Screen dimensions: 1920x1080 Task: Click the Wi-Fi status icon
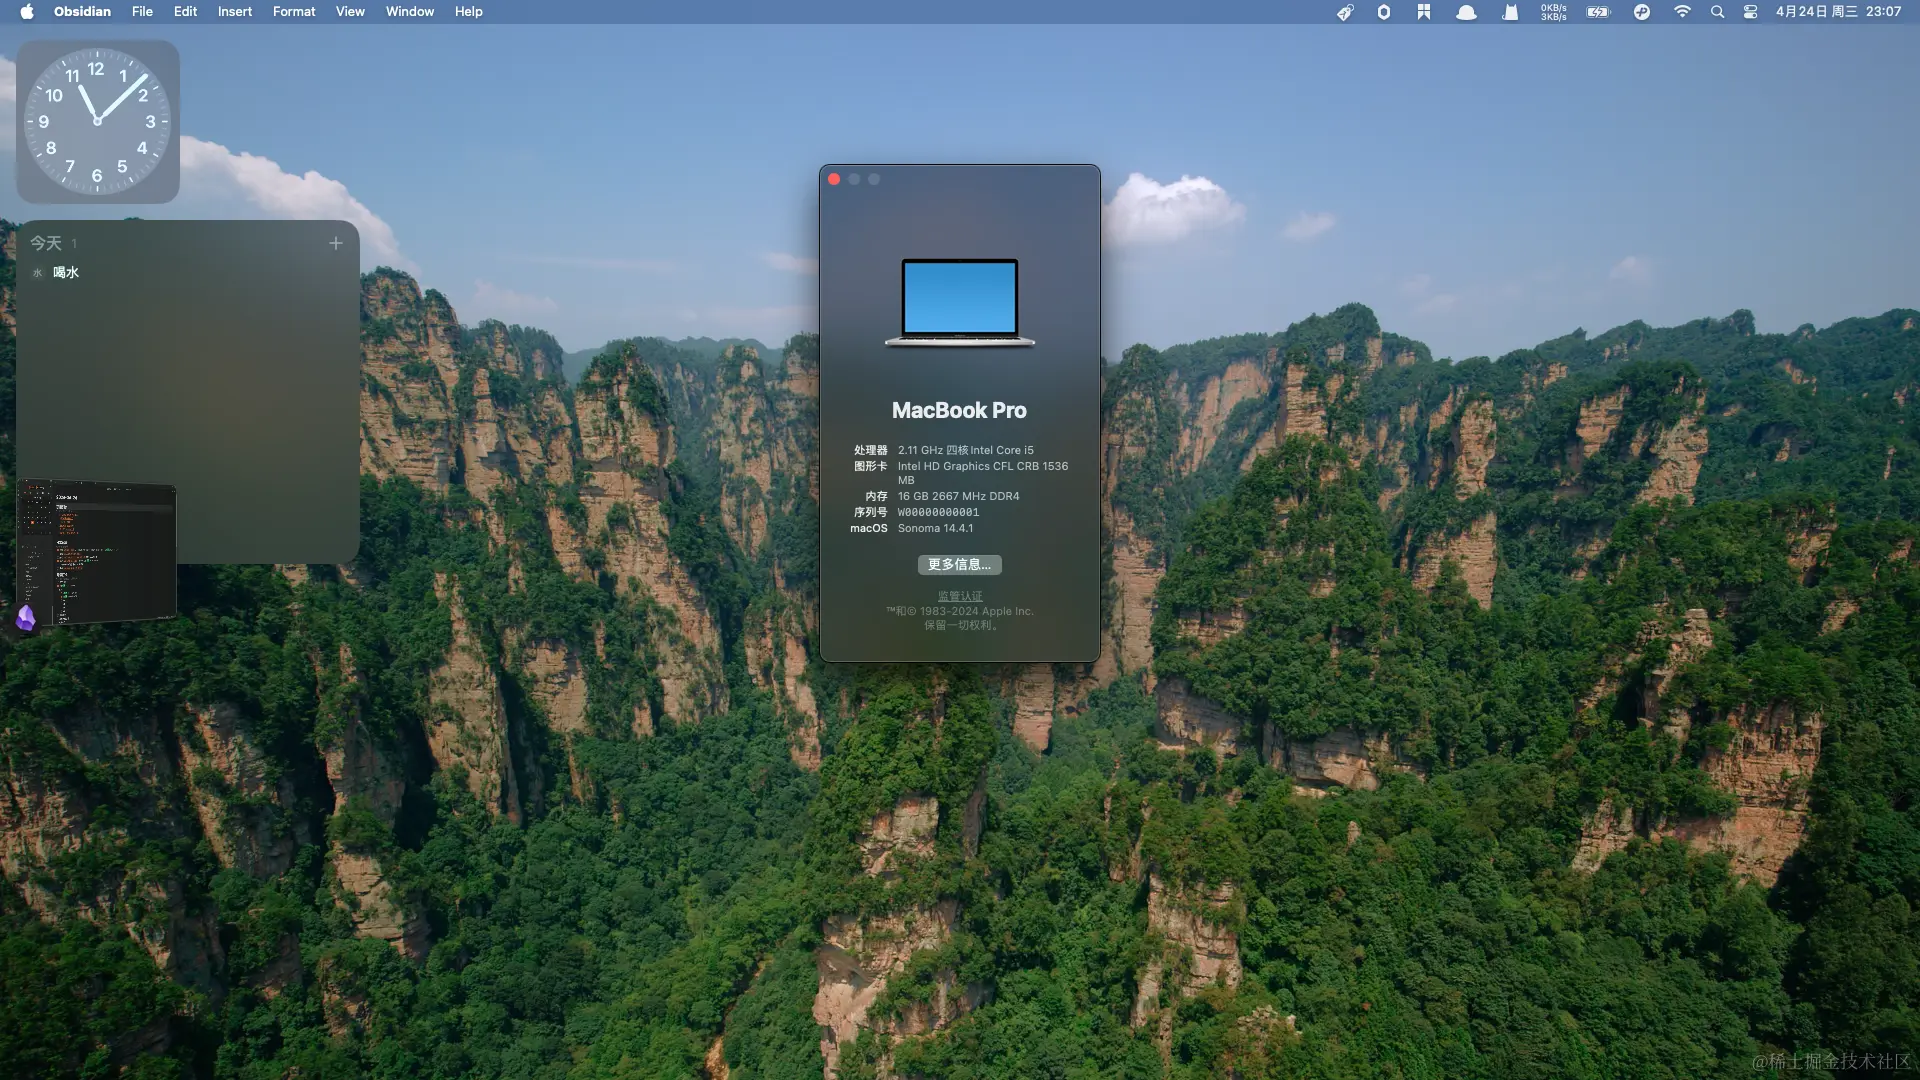point(1682,12)
